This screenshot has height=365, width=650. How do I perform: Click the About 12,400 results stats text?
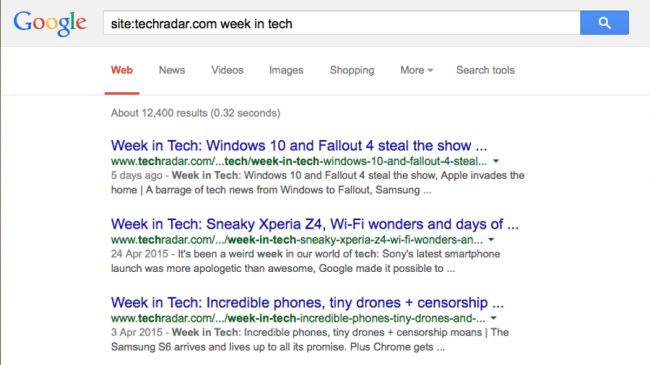pos(195,113)
